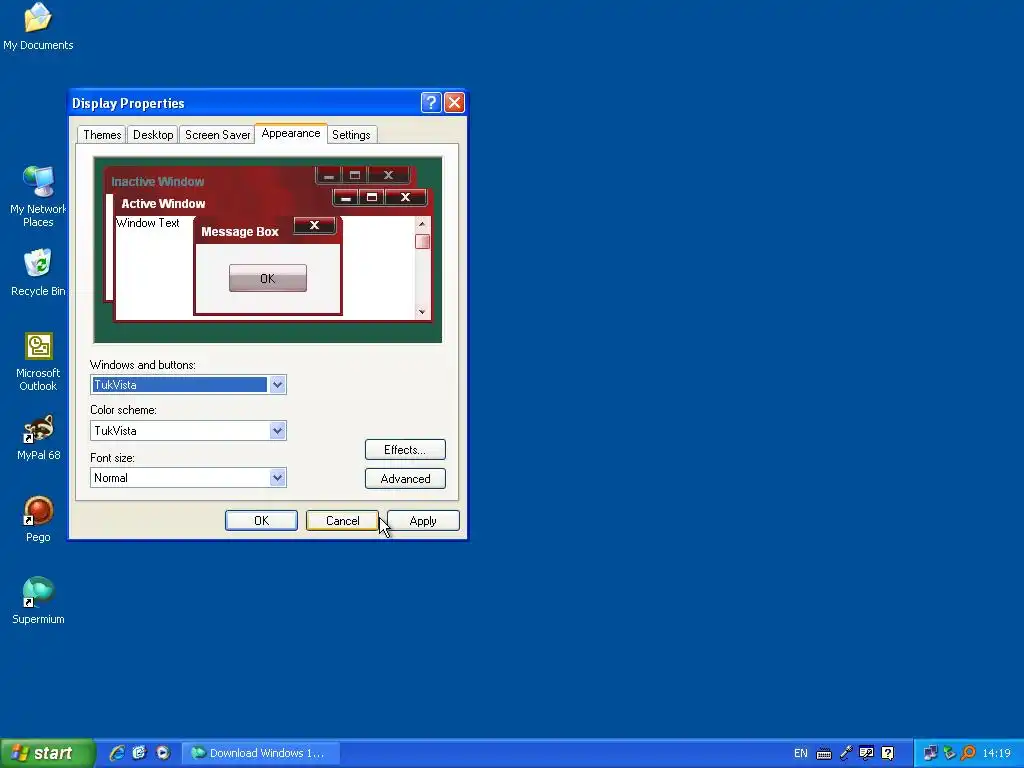
Task: Click the preview scrollbar down arrow
Action: point(422,312)
